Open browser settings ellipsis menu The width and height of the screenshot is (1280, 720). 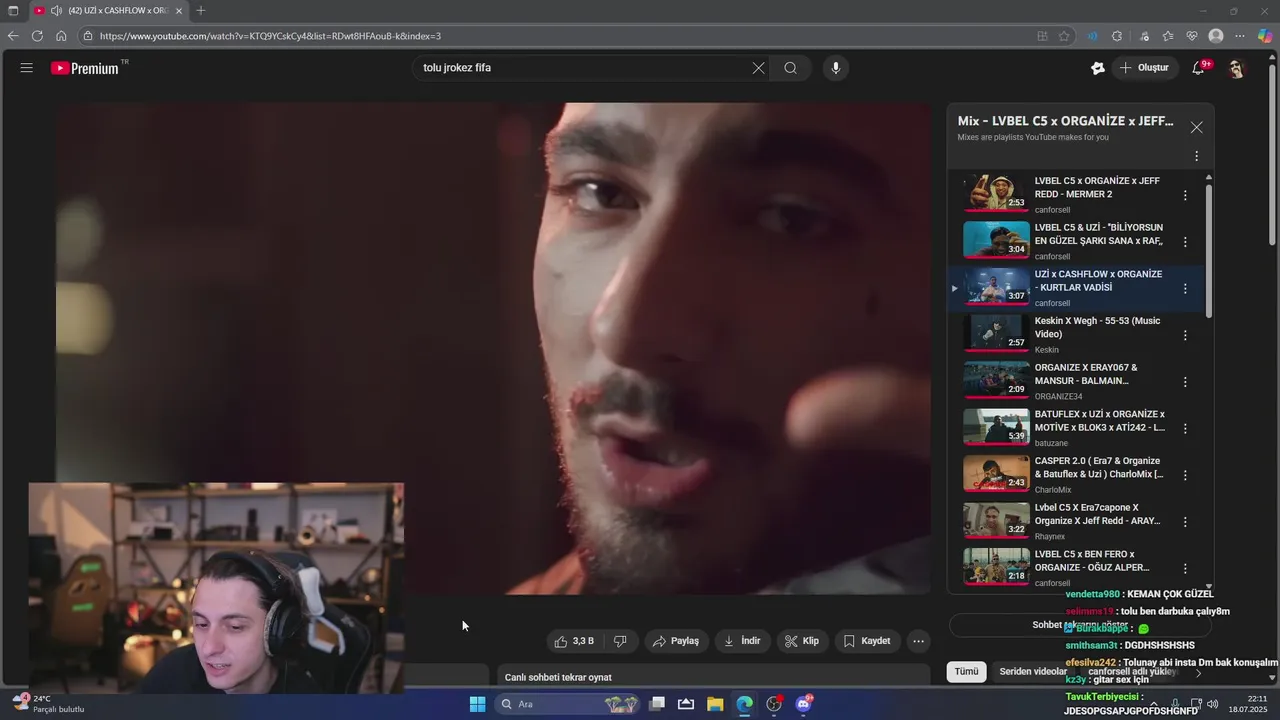coord(1240,36)
